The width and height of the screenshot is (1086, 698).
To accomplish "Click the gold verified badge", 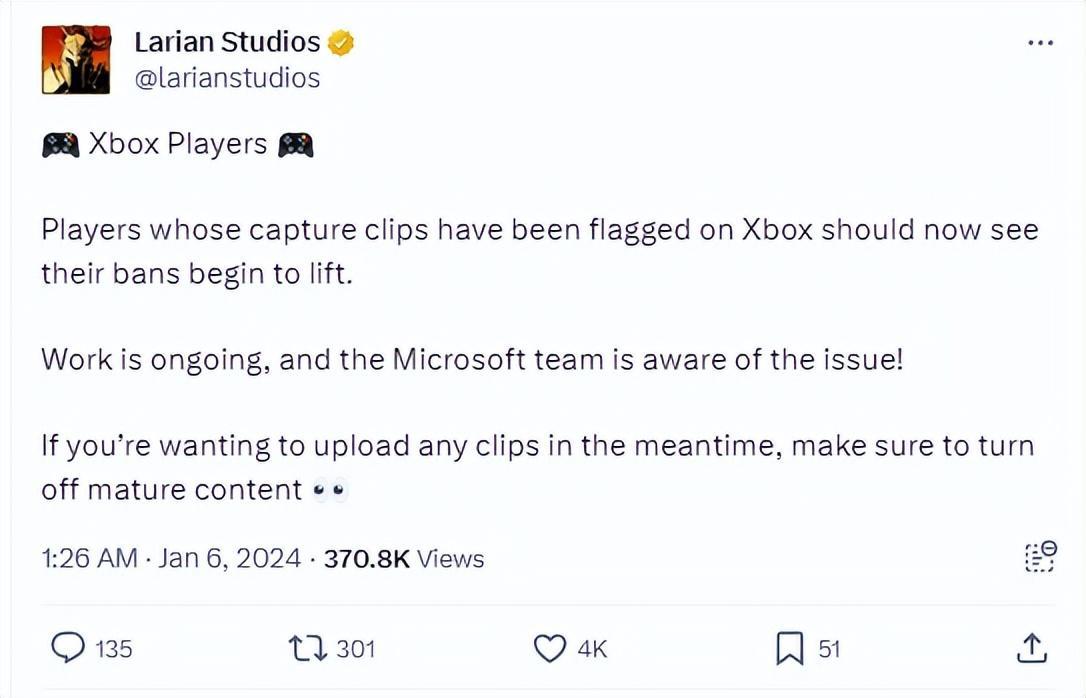I will (341, 43).
